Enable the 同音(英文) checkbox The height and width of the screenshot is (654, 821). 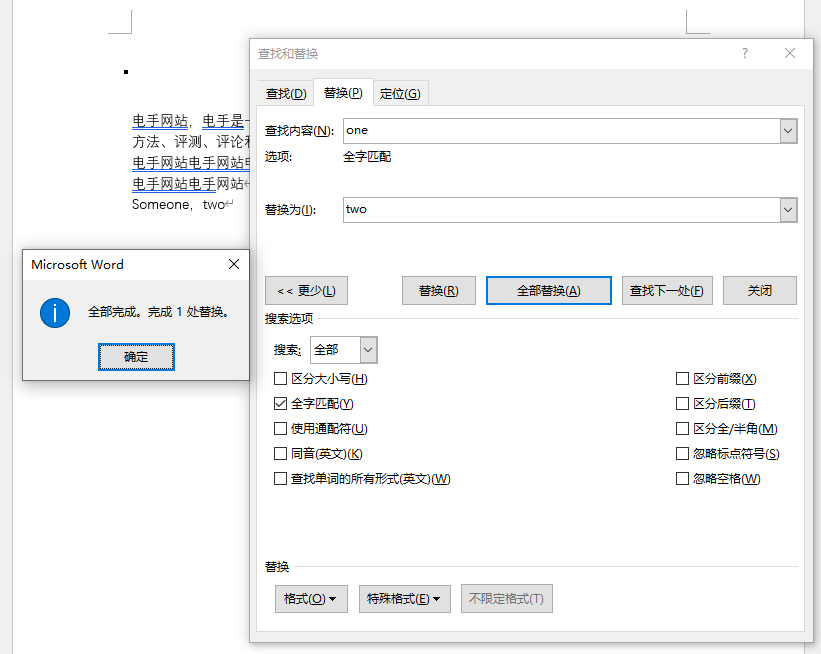point(280,455)
